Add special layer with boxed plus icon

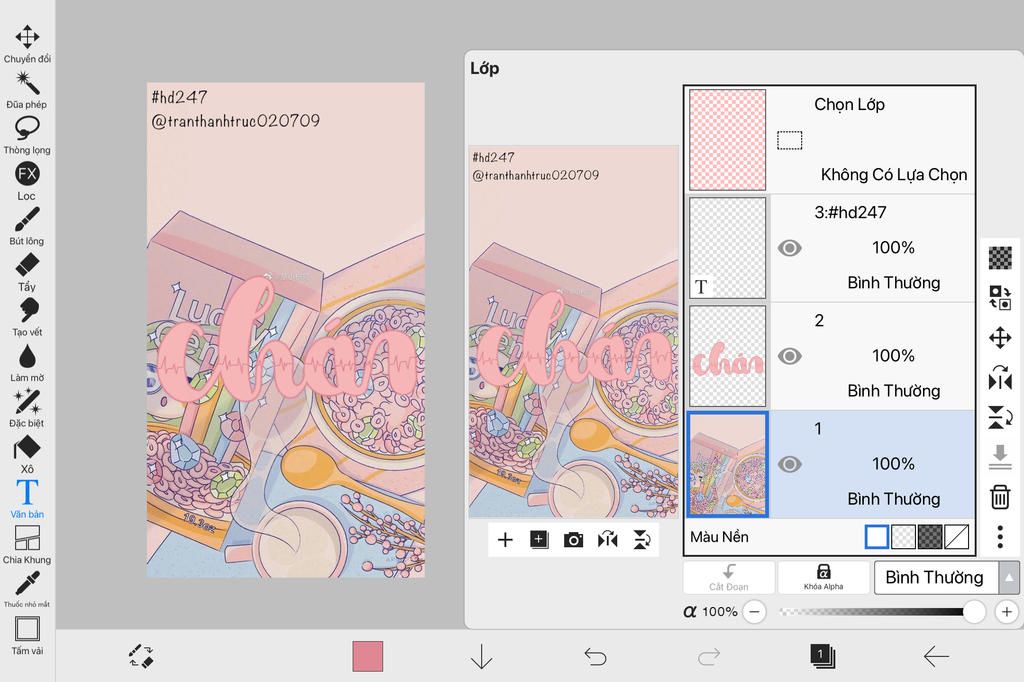[x=539, y=540]
